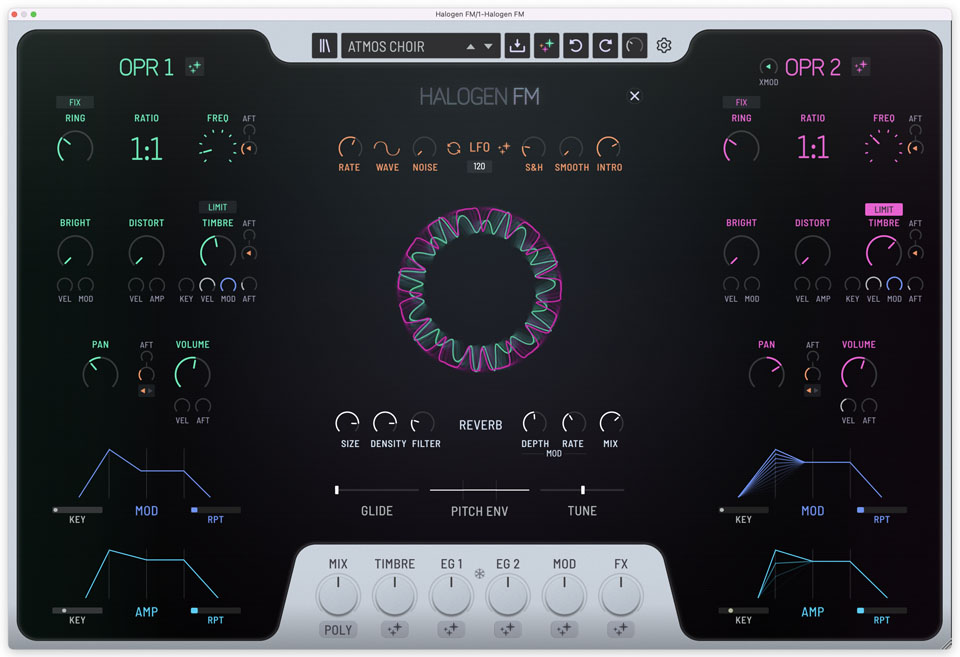
Task: Click the sparkle icon under the EG 2 macro
Action: 508,629
